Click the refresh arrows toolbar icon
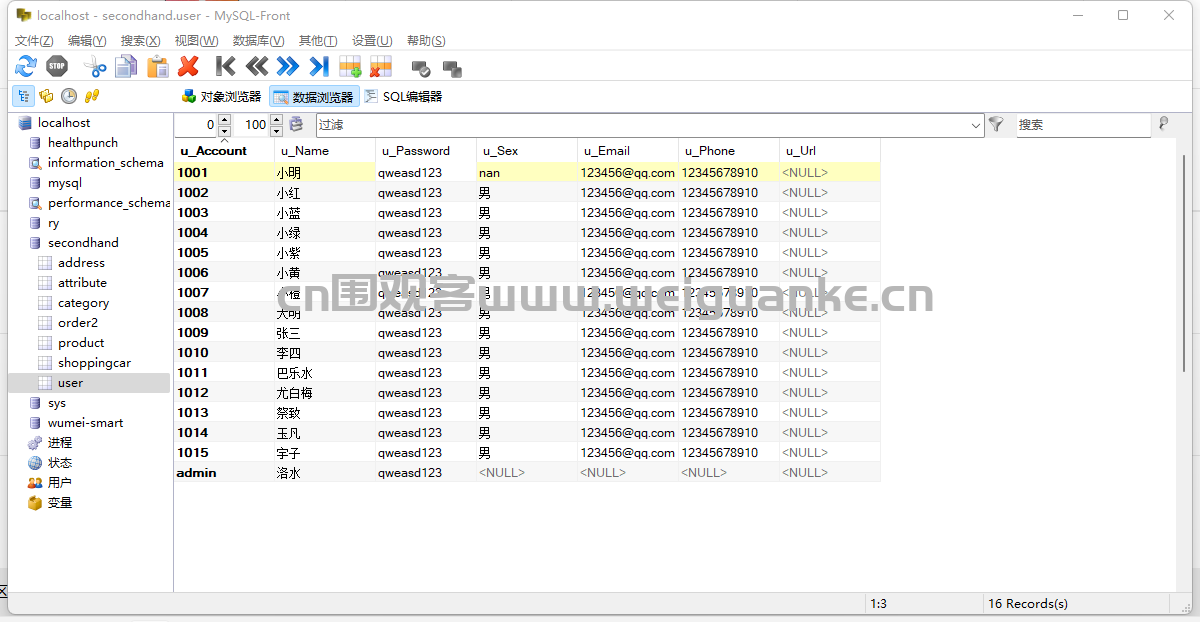Screen dimensions: 1200x622 coord(26,67)
